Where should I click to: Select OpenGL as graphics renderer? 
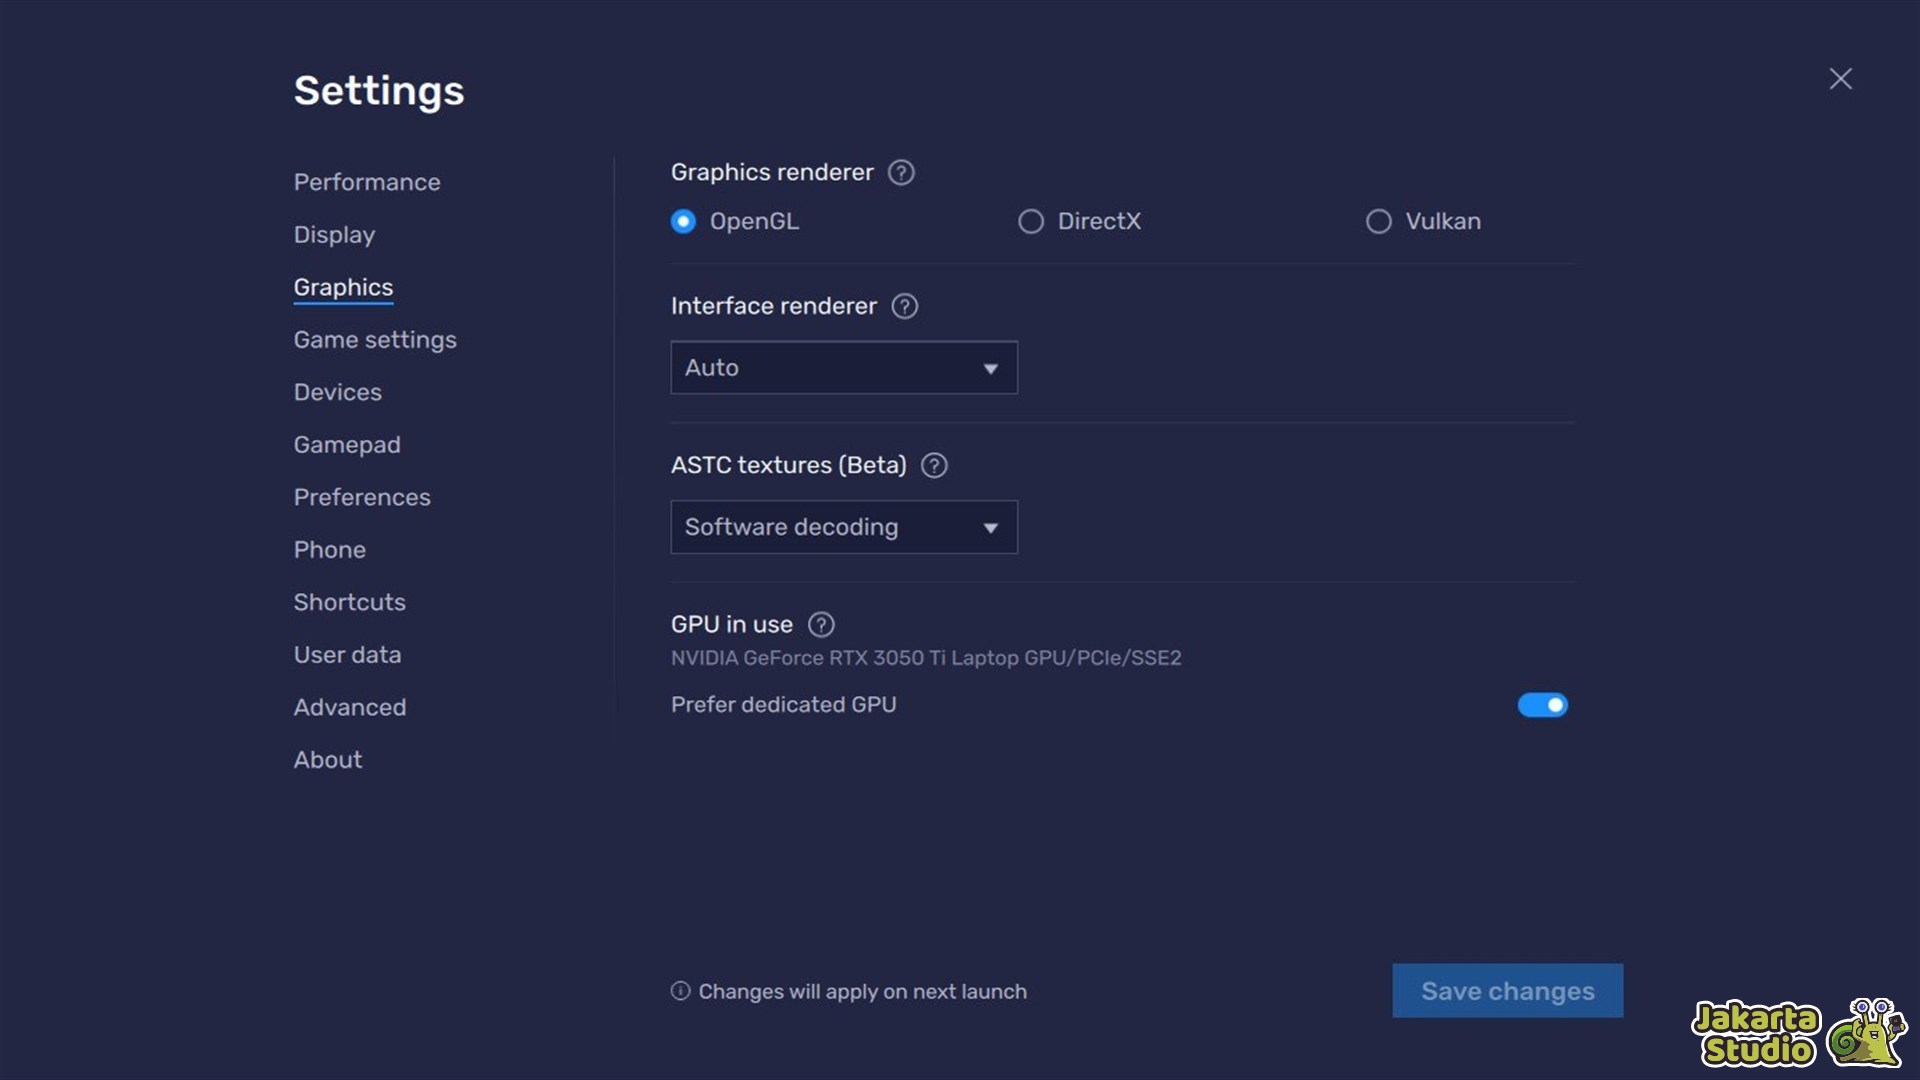coord(683,221)
